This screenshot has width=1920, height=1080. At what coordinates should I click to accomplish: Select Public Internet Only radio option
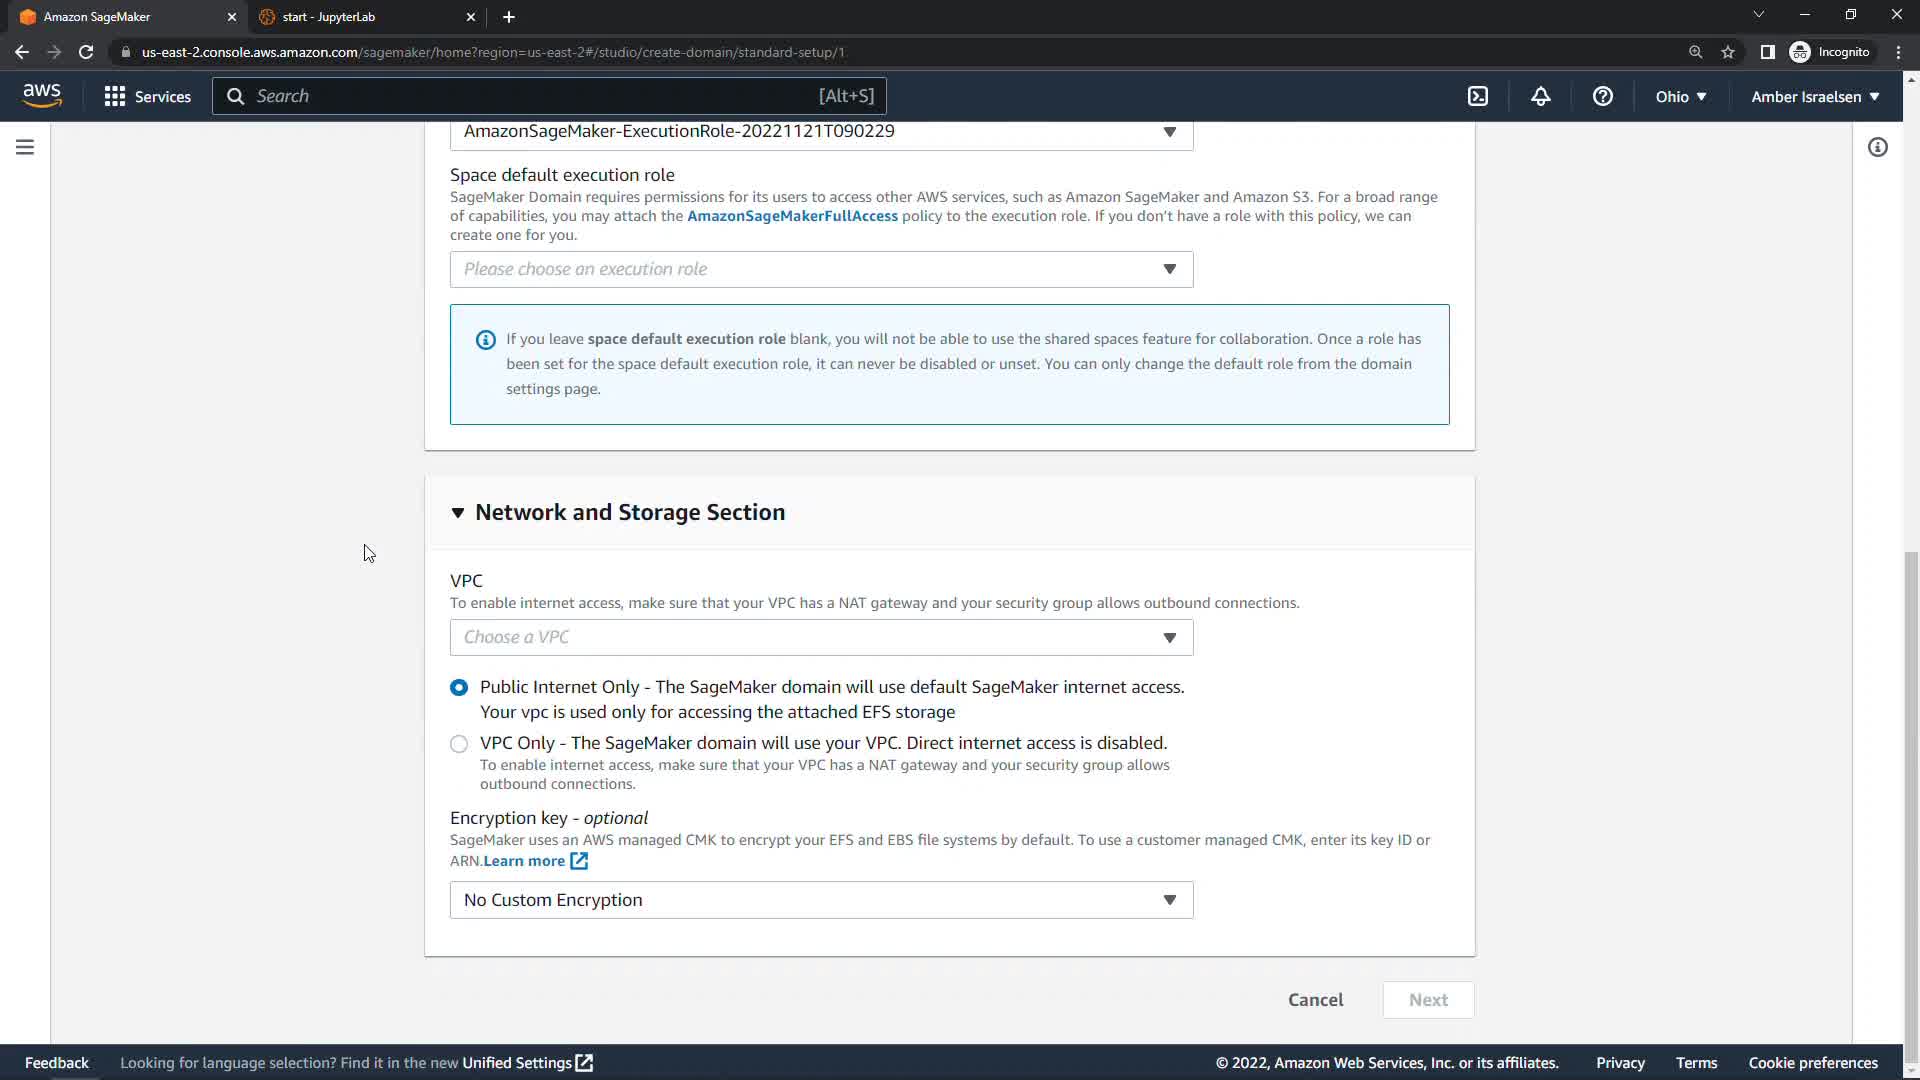click(x=459, y=687)
